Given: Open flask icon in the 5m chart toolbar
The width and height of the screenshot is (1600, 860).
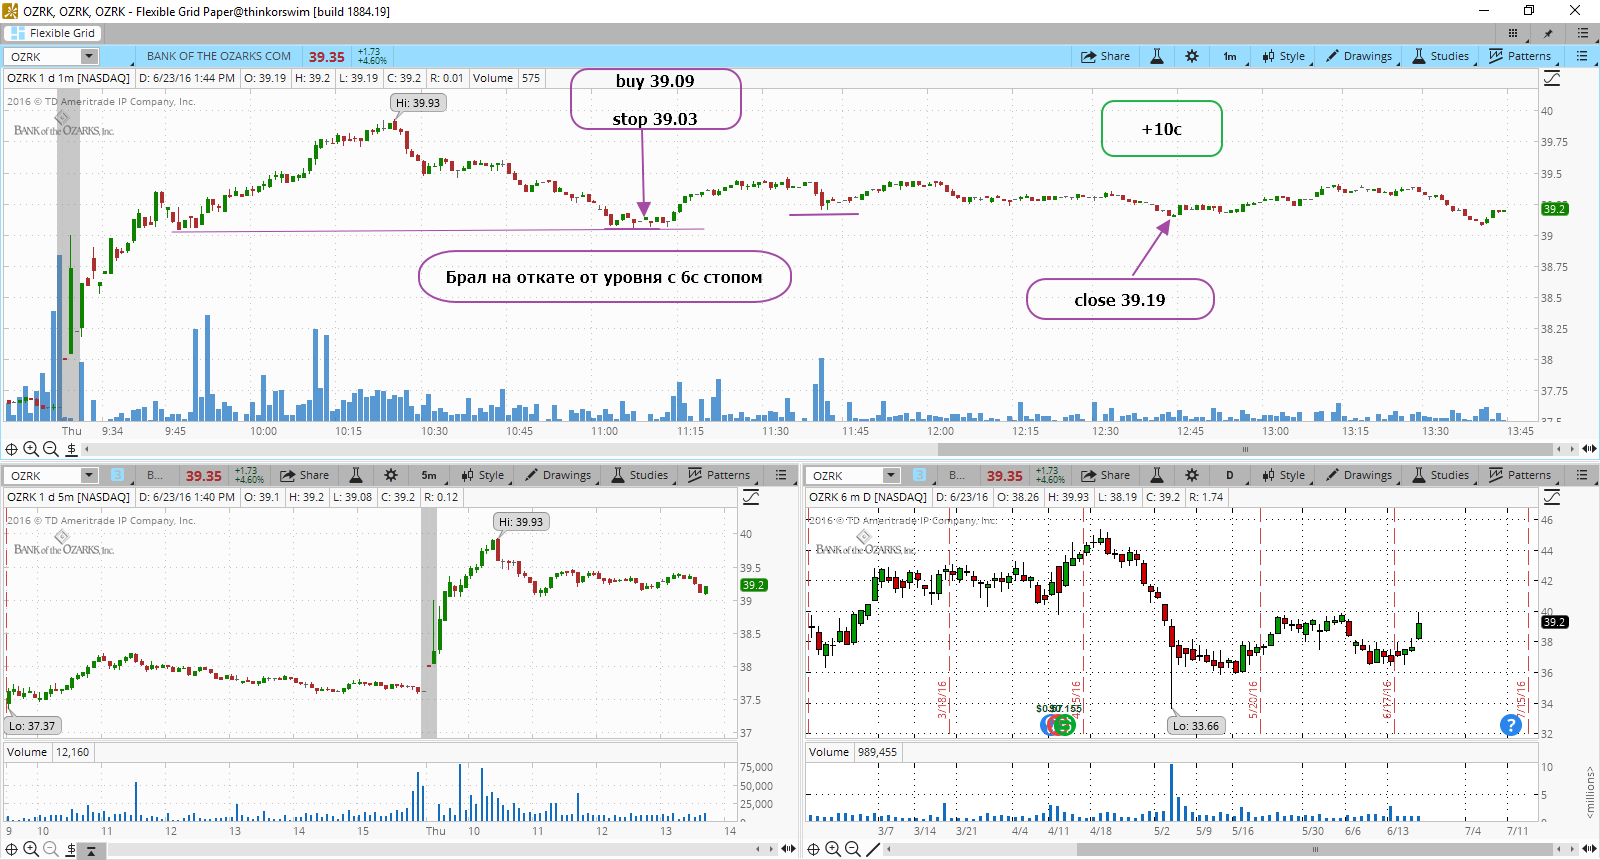Looking at the screenshot, I should tap(356, 475).
